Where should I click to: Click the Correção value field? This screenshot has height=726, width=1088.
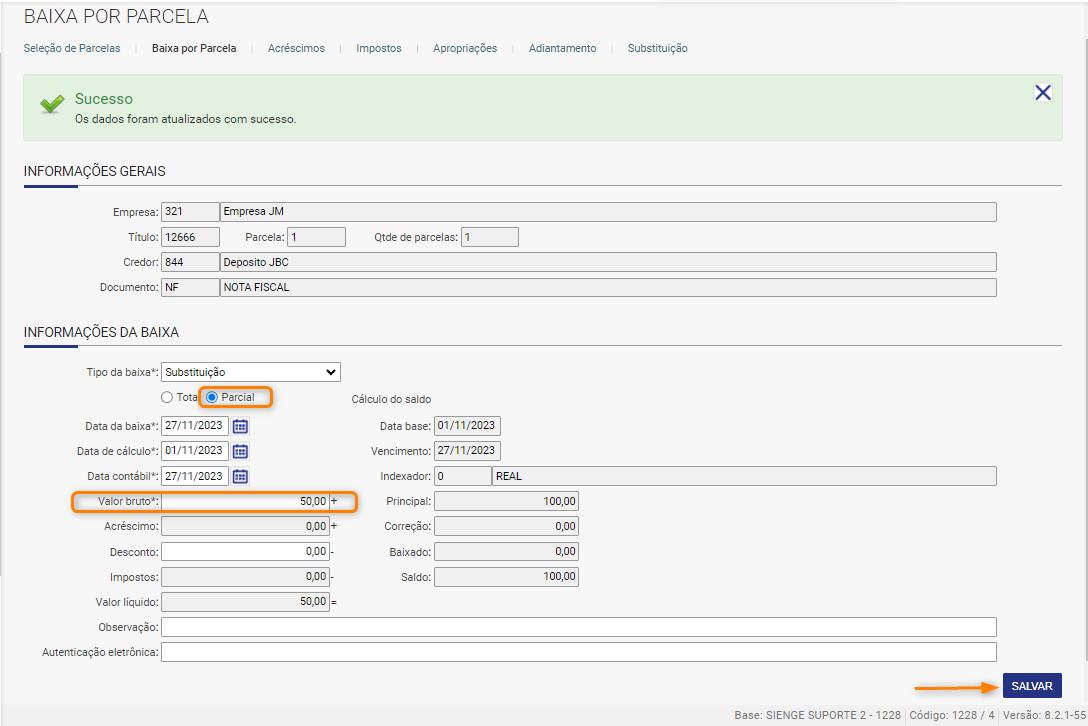pyautogui.click(x=507, y=526)
